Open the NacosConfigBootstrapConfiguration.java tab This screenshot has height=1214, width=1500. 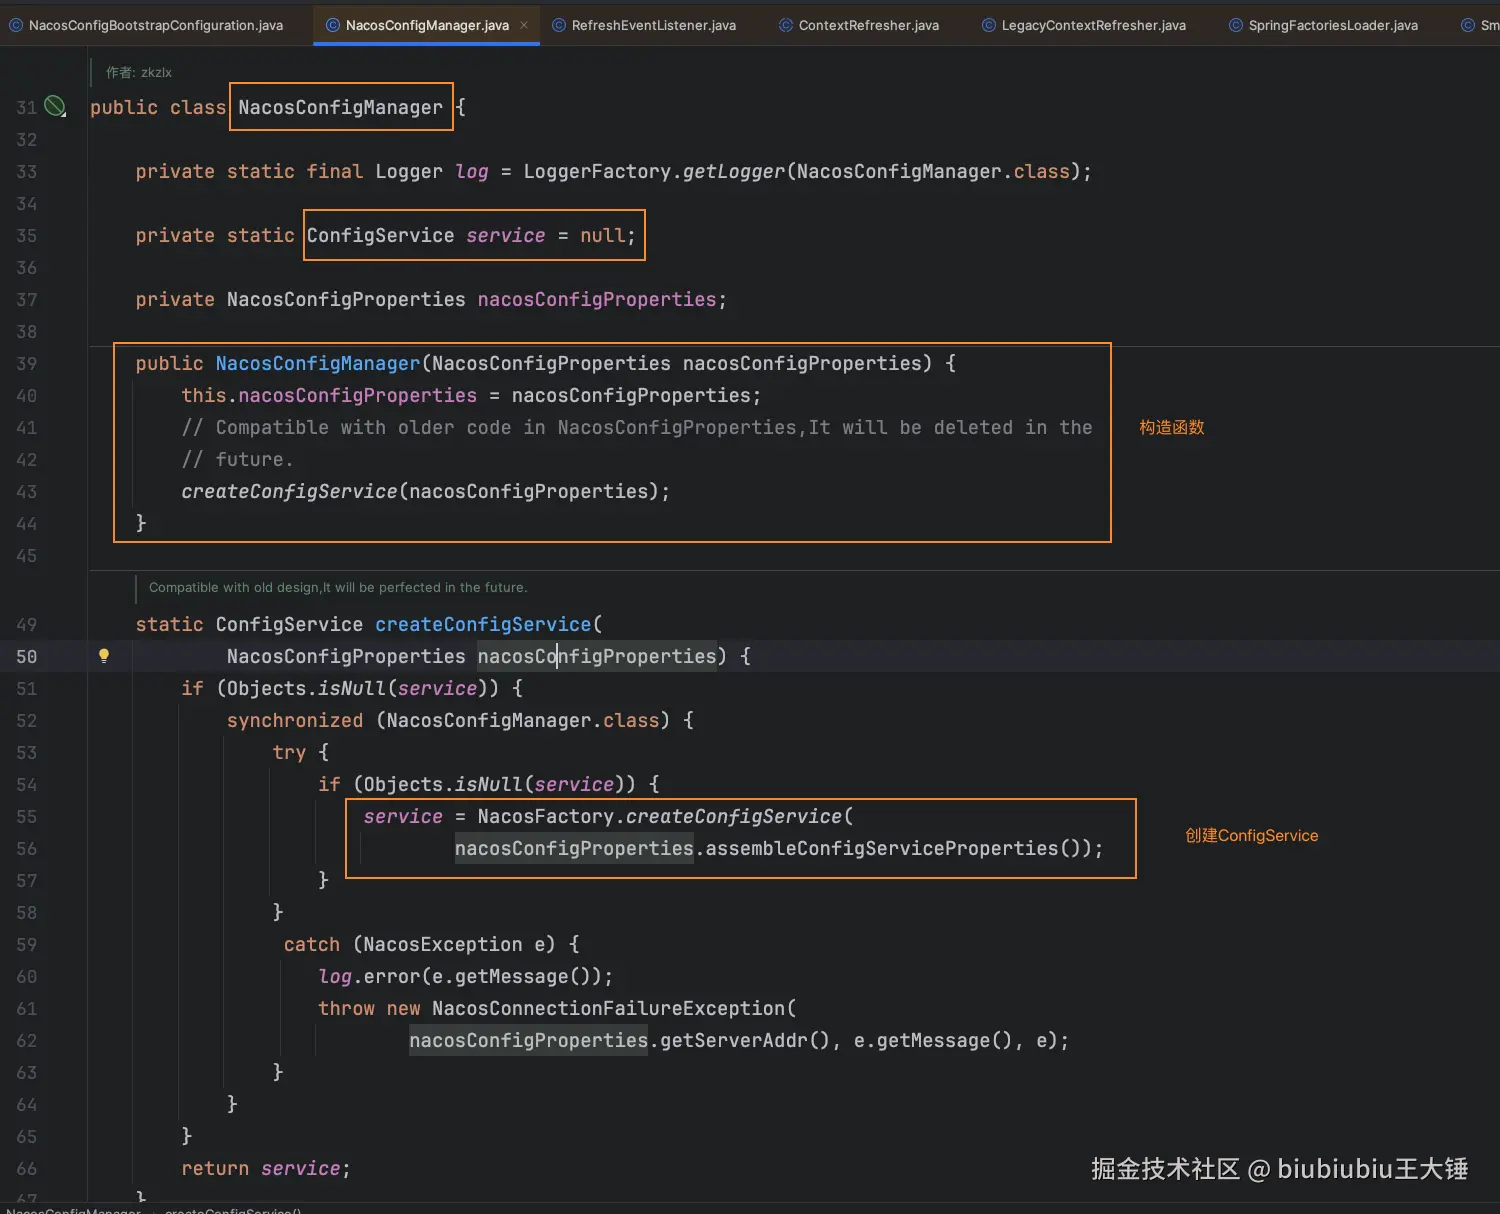(146, 25)
